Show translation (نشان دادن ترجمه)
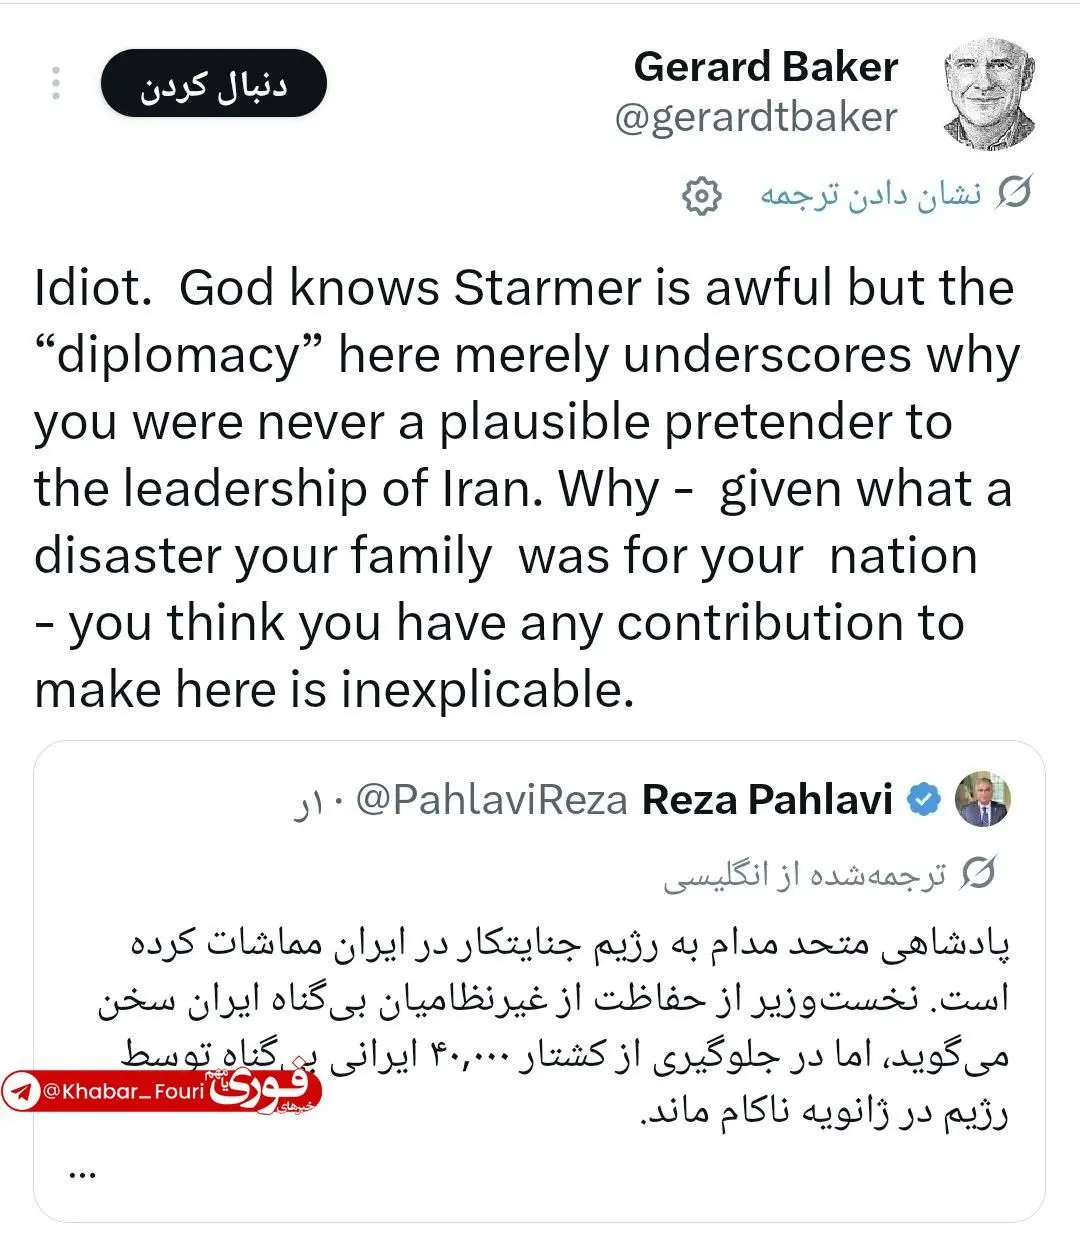1080x1242 pixels. (871, 194)
